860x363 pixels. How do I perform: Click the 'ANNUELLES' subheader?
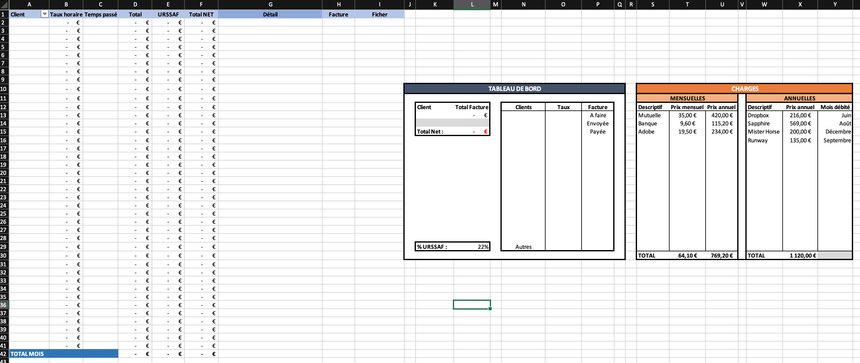(x=799, y=98)
